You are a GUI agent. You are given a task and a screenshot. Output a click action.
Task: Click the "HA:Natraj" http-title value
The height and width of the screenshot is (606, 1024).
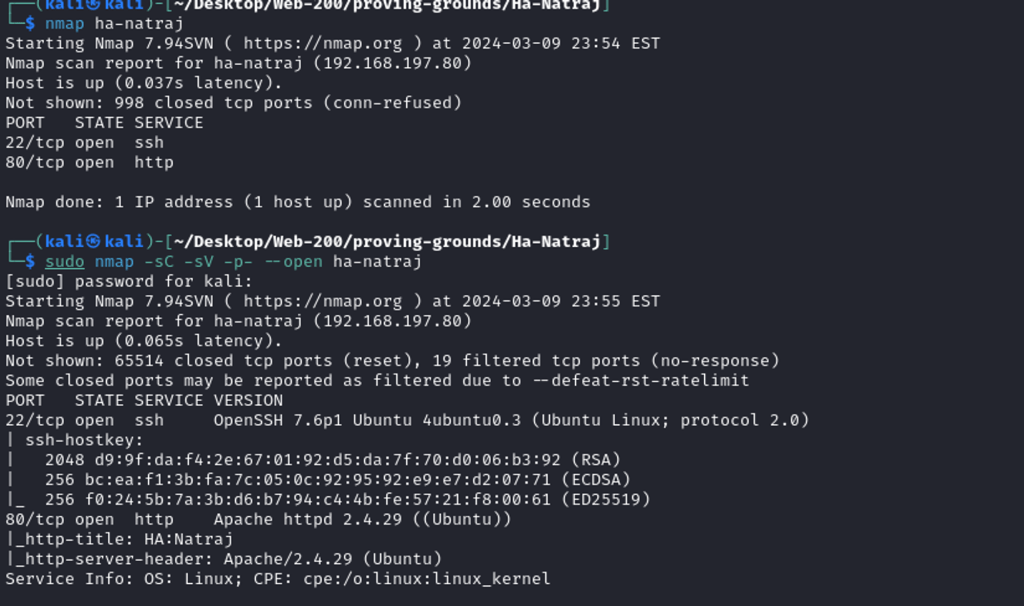pos(188,539)
